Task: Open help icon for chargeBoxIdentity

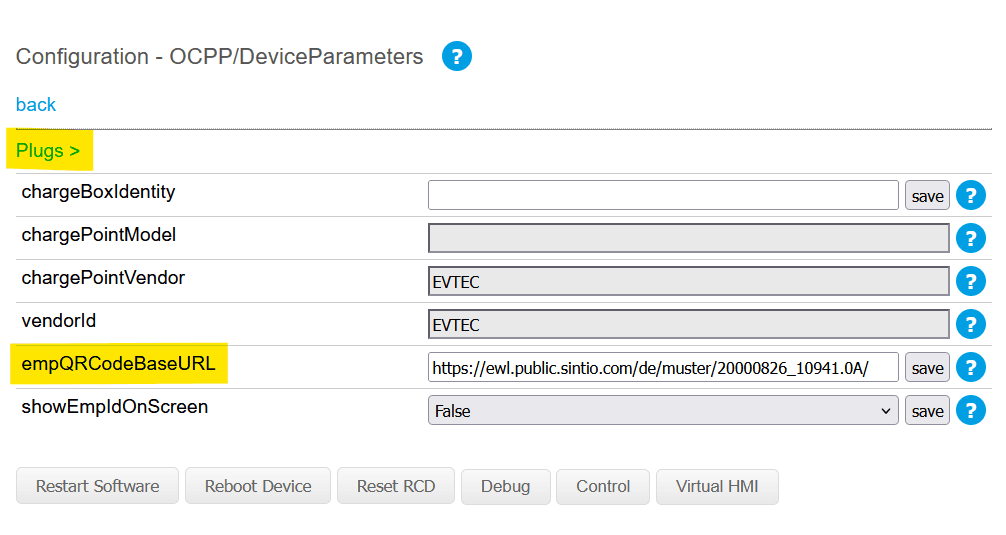Action: (971, 195)
